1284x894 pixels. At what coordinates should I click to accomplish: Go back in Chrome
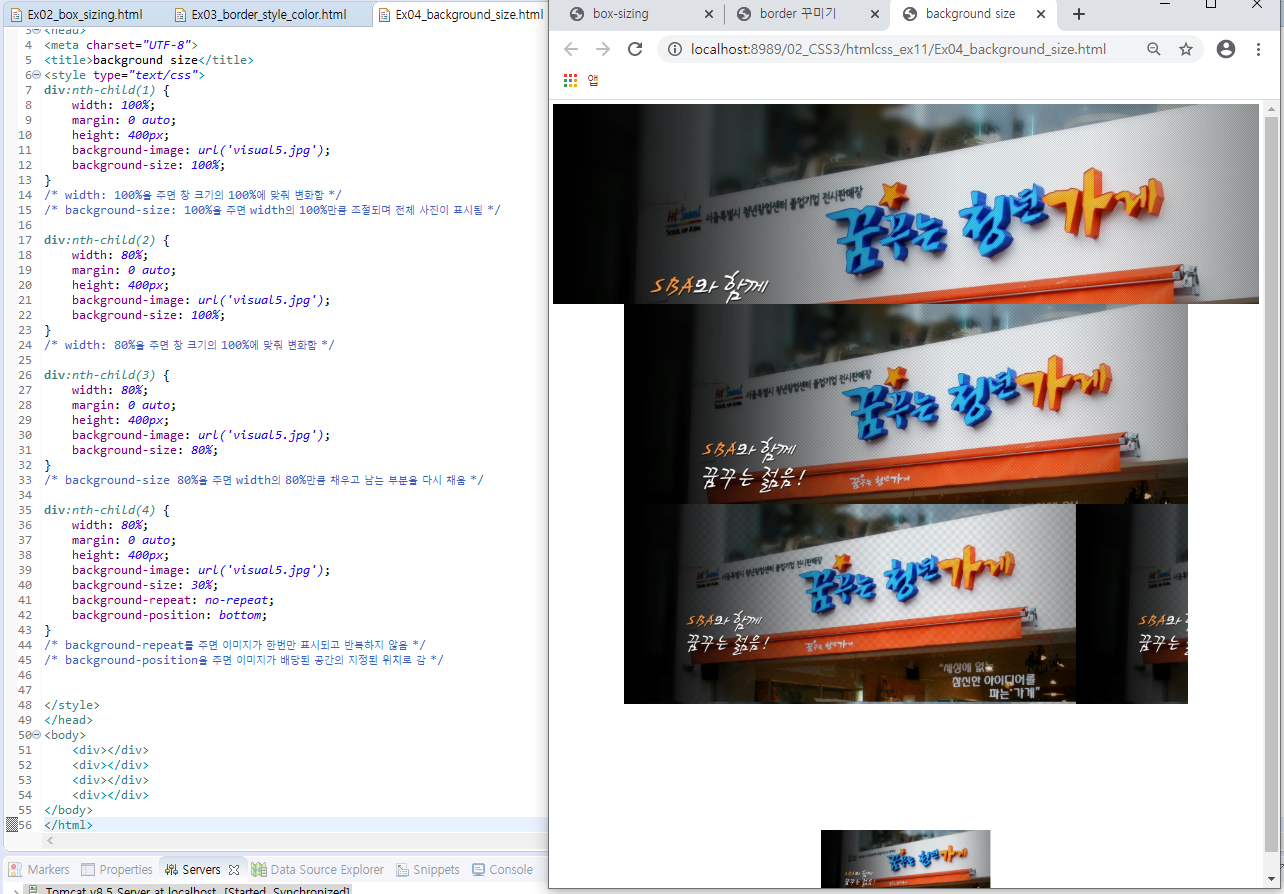point(571,49)
